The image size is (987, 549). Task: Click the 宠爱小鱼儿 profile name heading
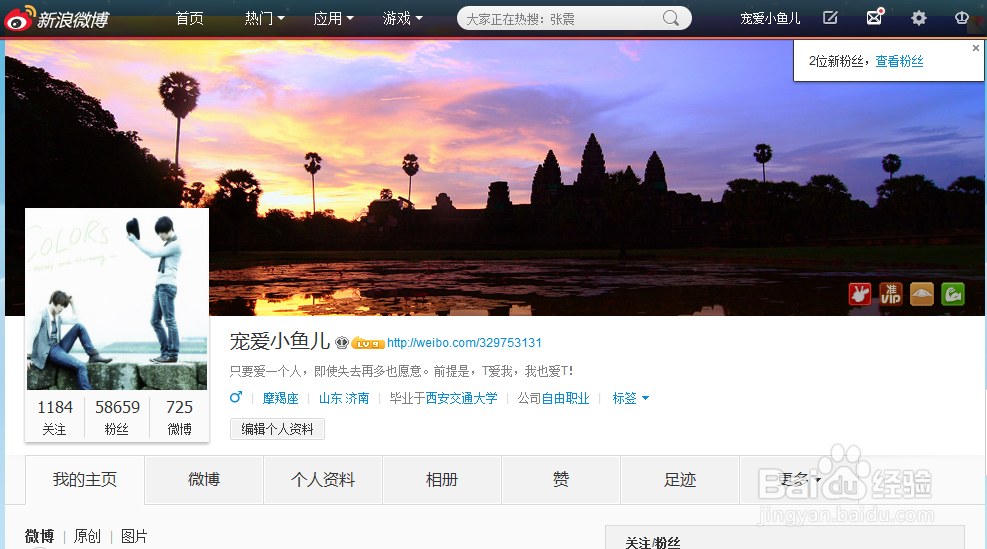click(x=280, y=341)
